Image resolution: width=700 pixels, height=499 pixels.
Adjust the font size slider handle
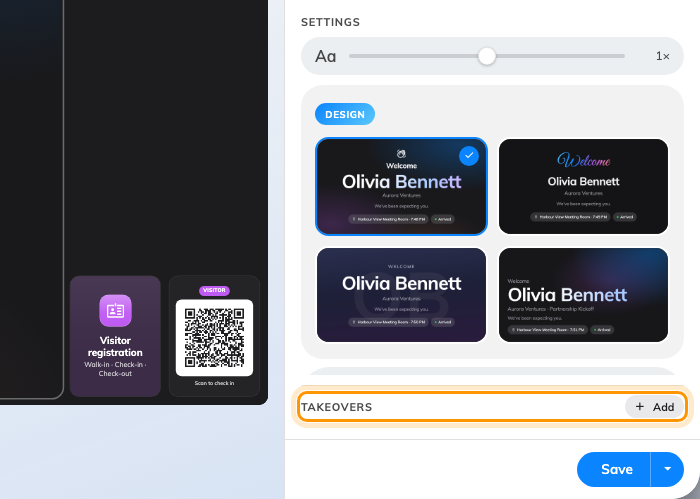coord(487,56)
